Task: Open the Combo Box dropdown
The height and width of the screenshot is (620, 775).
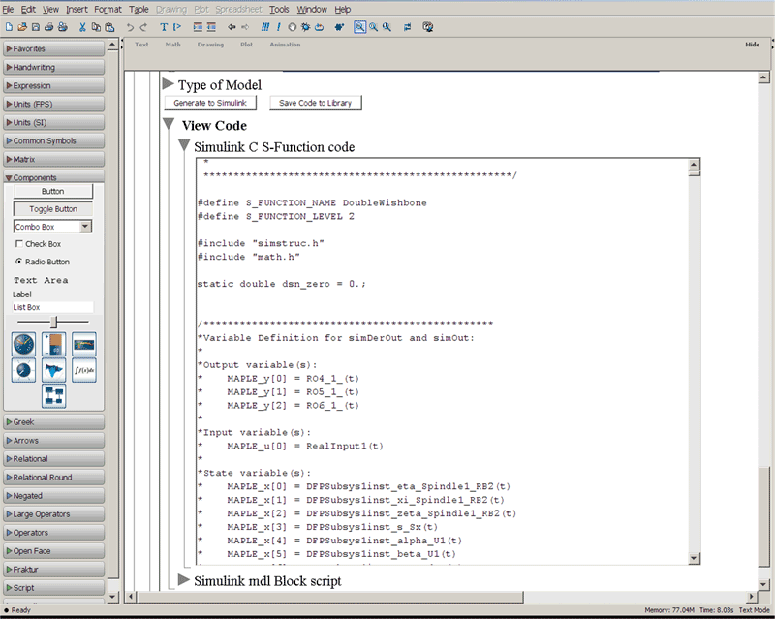Action: click(x=85, y=227)
